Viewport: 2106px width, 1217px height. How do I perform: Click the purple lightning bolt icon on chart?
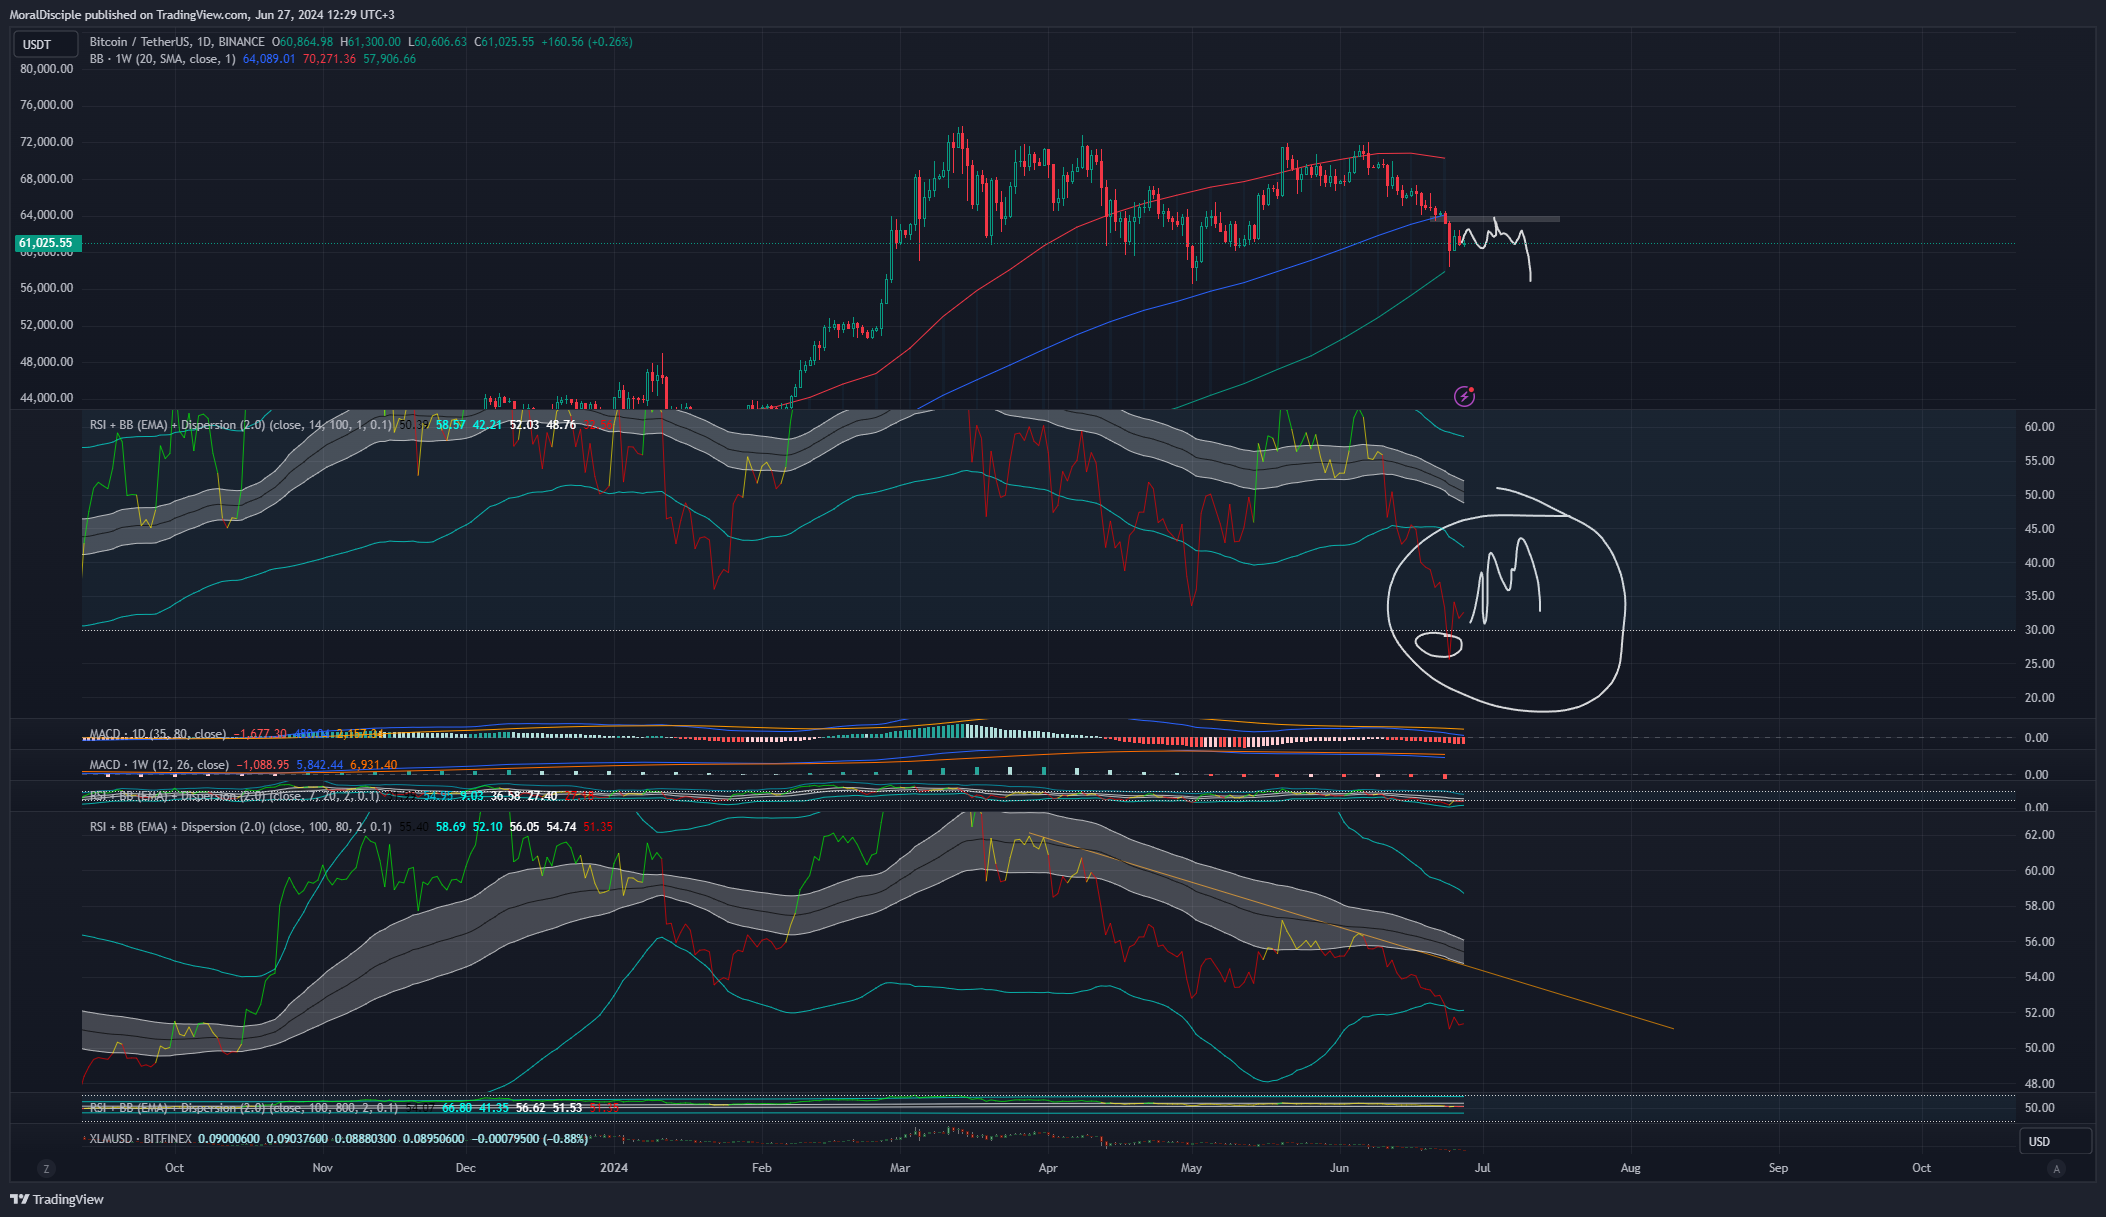[1464, 397]
